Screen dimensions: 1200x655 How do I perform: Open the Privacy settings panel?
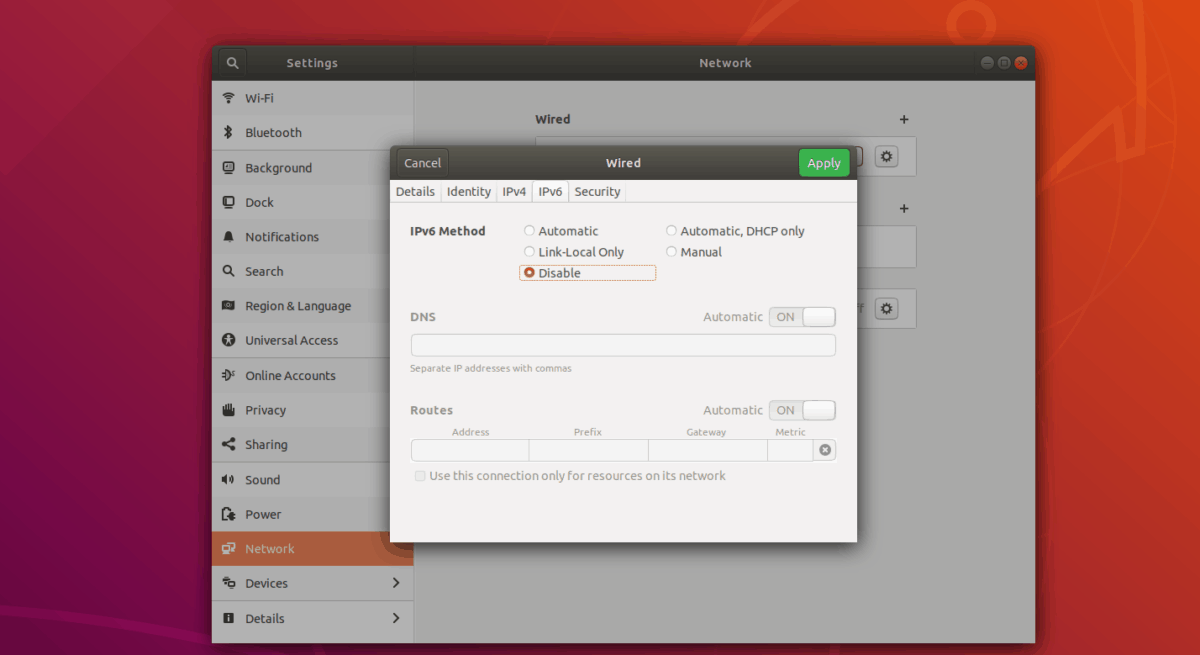point(265,410)
